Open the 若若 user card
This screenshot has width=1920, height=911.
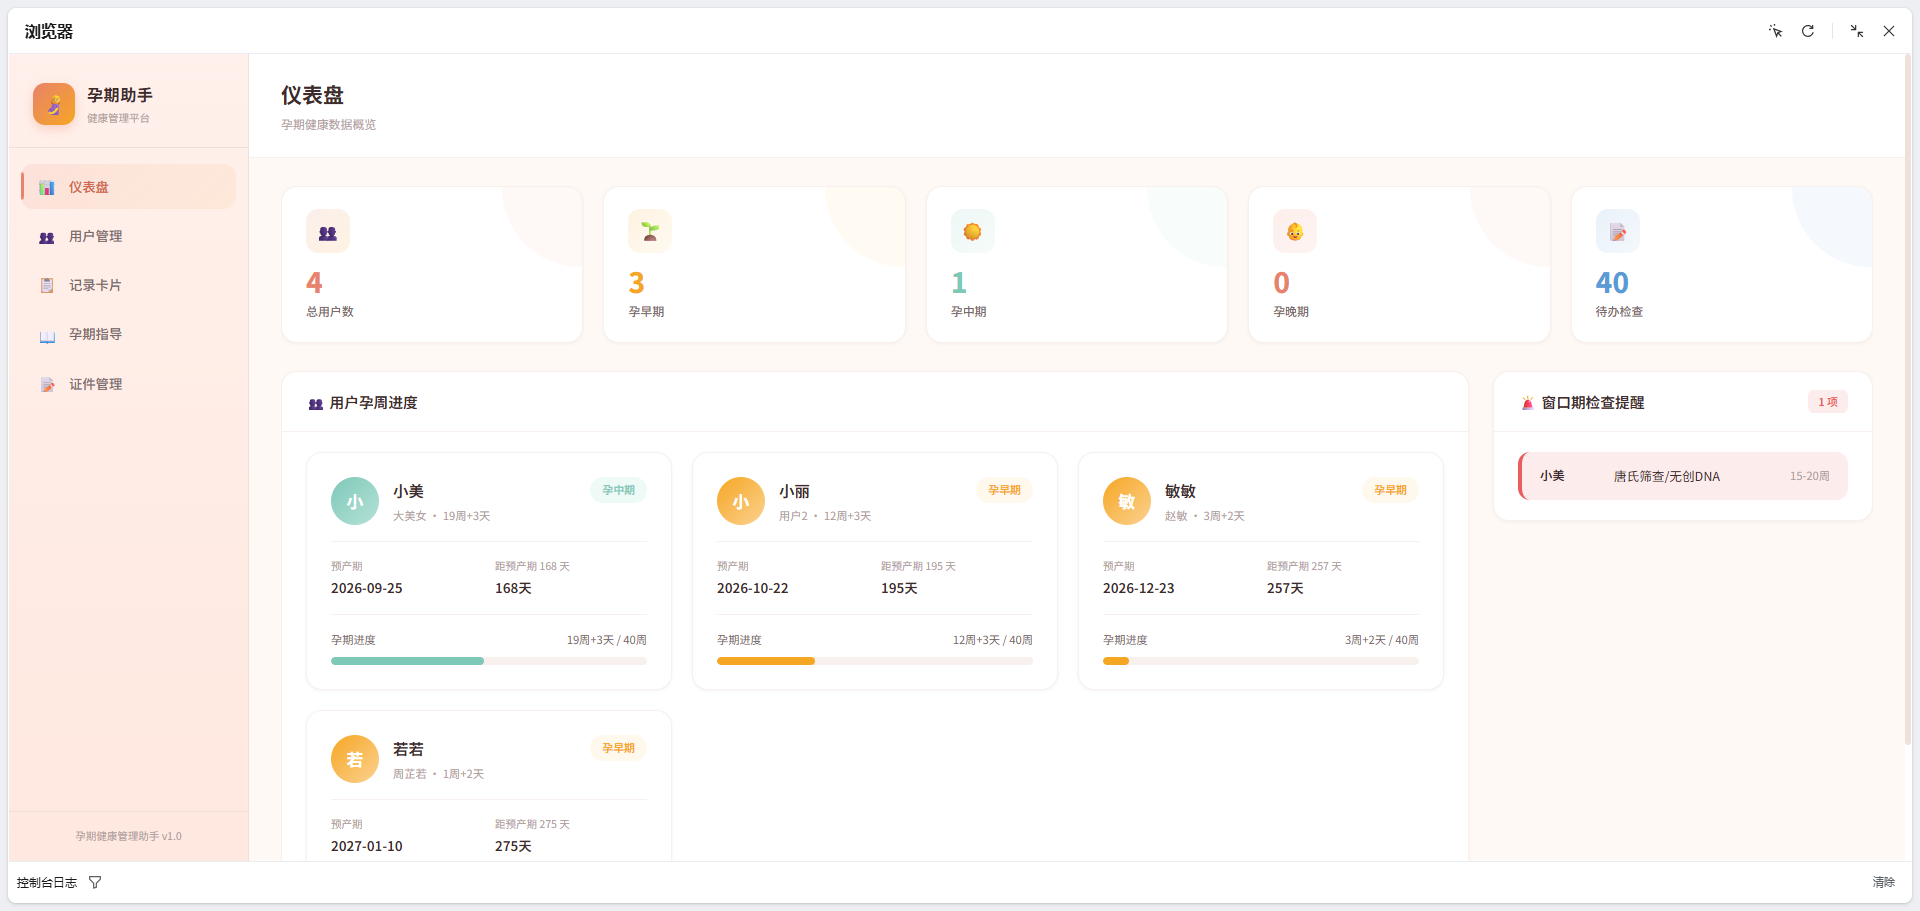click(x=488, y=785)
